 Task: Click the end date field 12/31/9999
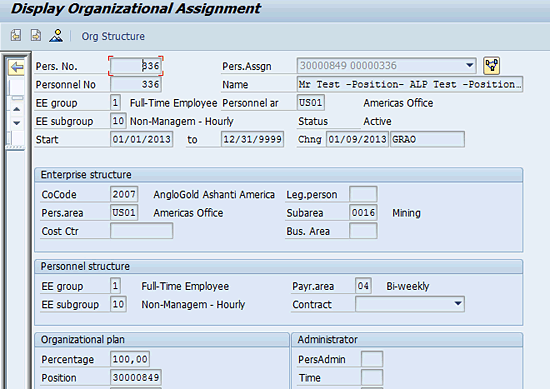[x=252, y=139]
